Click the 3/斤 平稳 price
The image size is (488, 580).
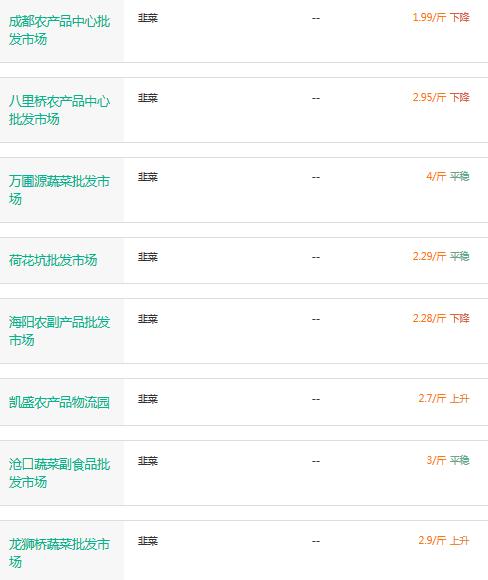[448, 461]
